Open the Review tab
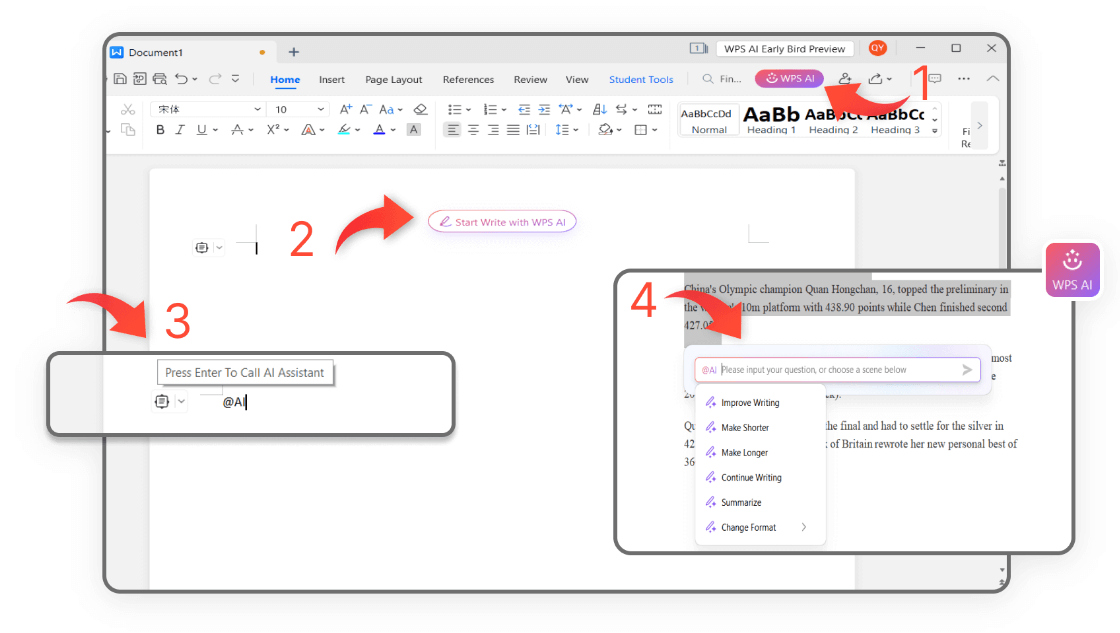1120x633 pixels. 530,79
